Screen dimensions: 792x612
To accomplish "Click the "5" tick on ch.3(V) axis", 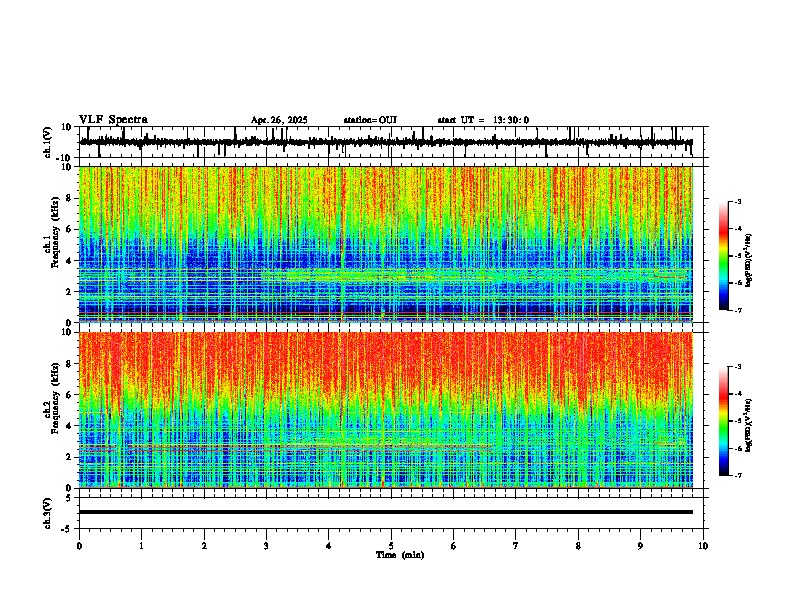I will [70, 498].
